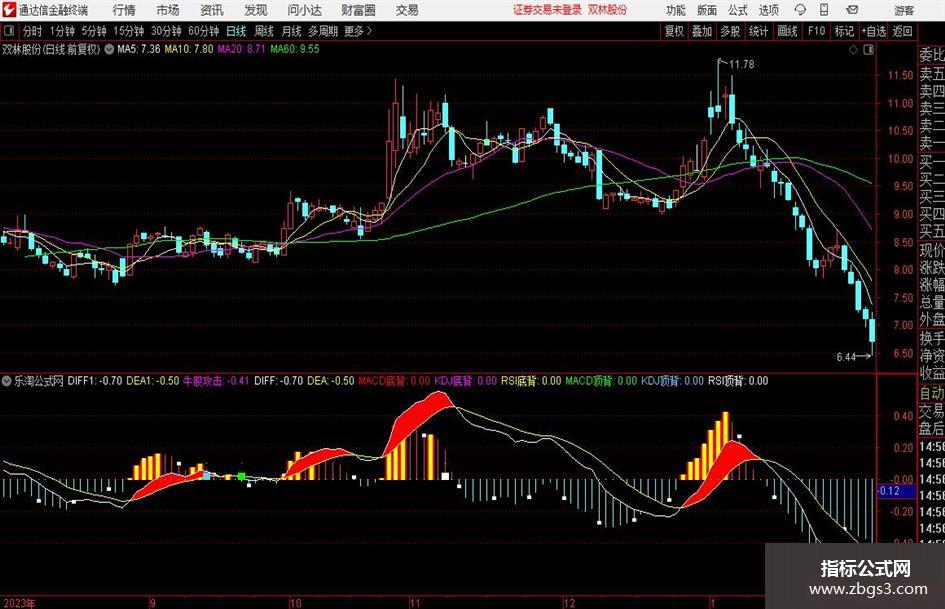Click the 牛股攻击 indicator label
This screenshot has height=609, width=945.
pos(216,381)
